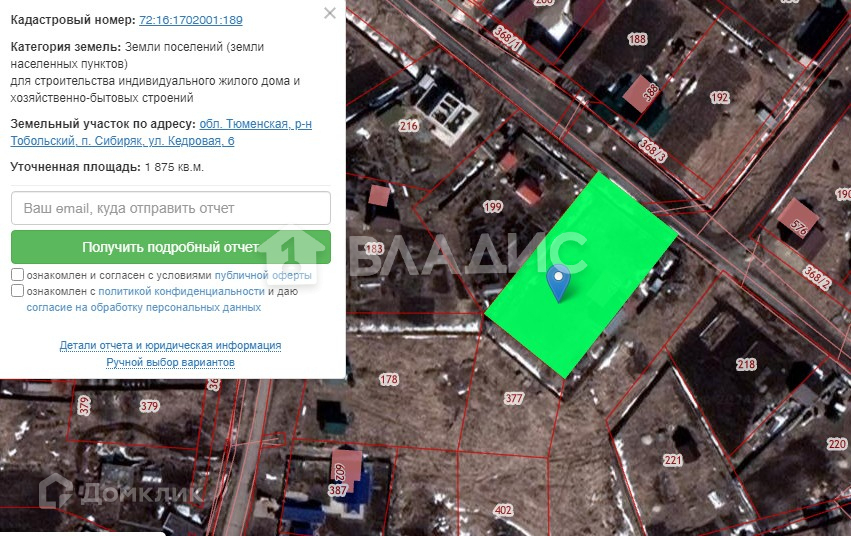Open 'Ручной выбор вариантов' link
851x536 pixels.
[170, 362]
